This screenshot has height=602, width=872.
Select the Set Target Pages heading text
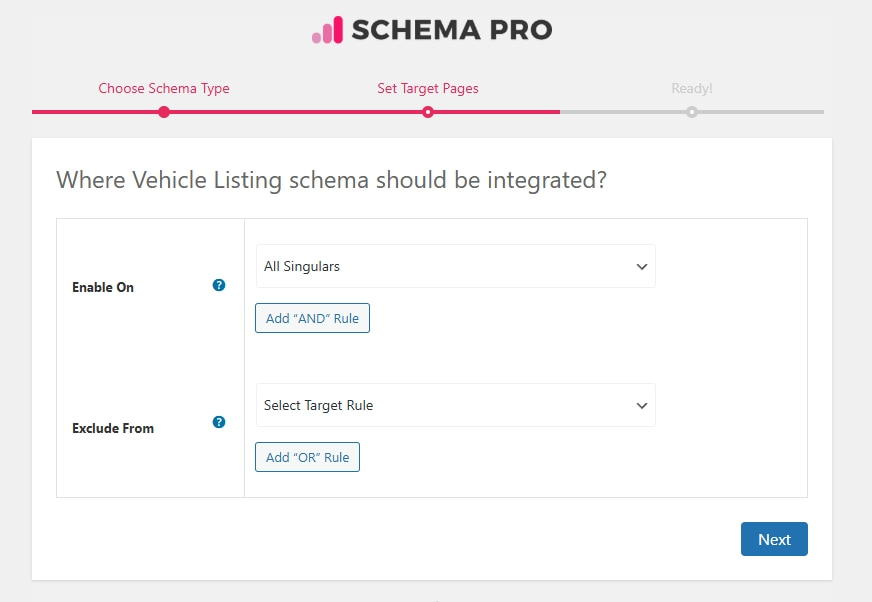(428, 88)
